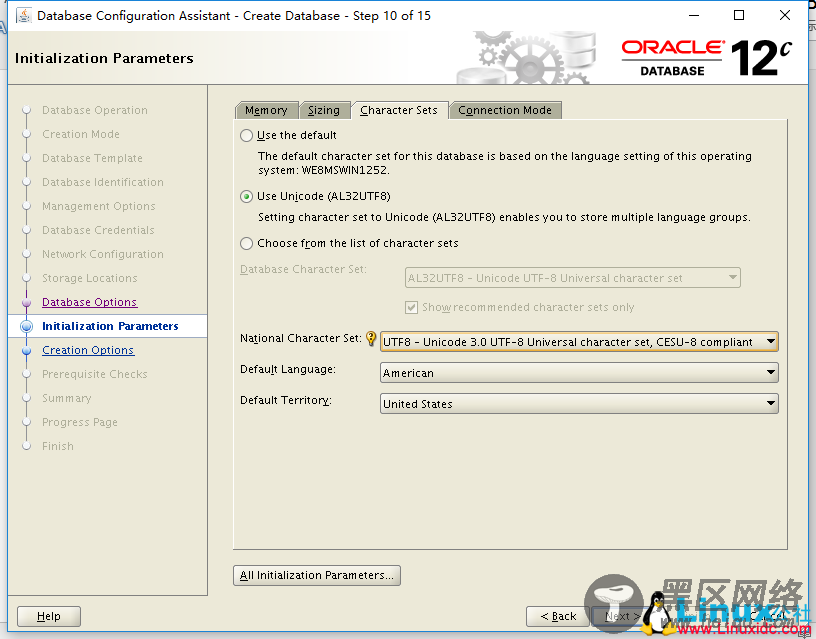Minimize the Database Configuration Assistant window
This screenshot has width=816, height=639.
pos(694,15)
